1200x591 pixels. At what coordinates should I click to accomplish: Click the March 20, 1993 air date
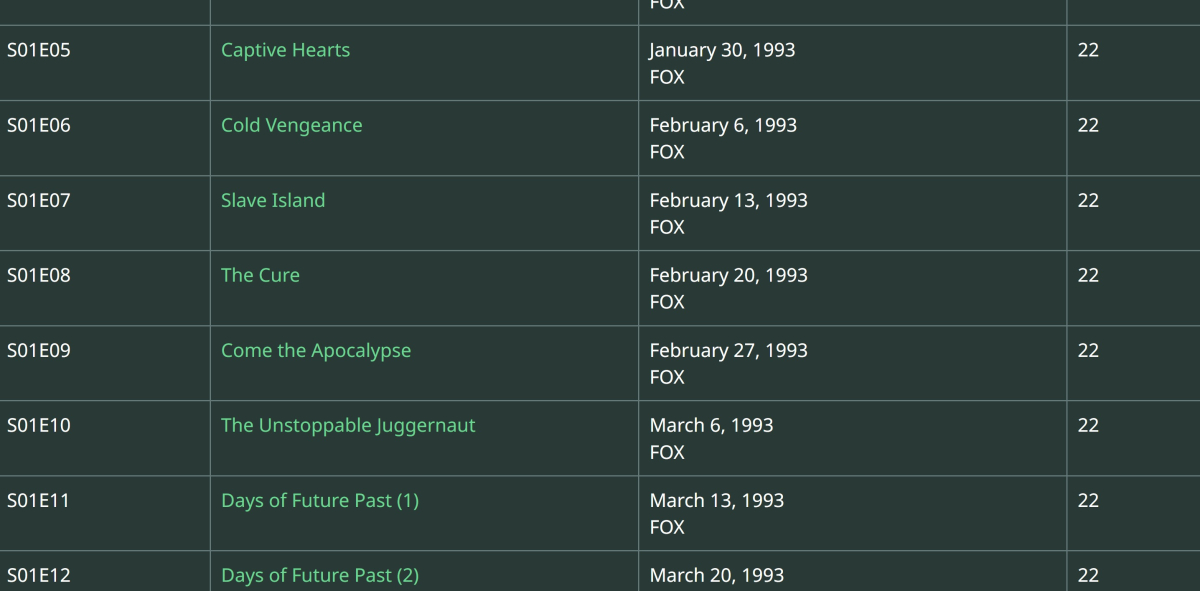point(717,575)
